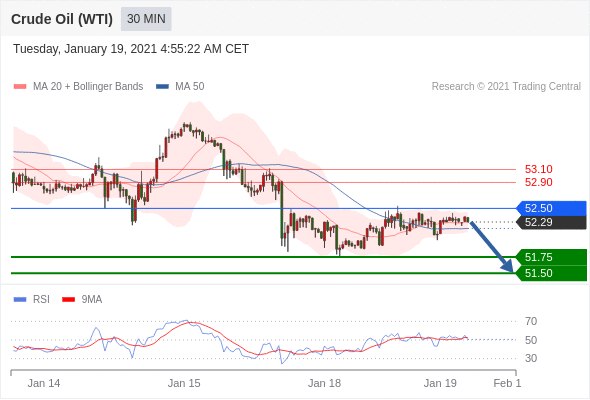Image resolution: width=590 pixels, height=400 pixels.
Task: Click the MA 50 legend blue swatch
Action: tap(162, 87)
